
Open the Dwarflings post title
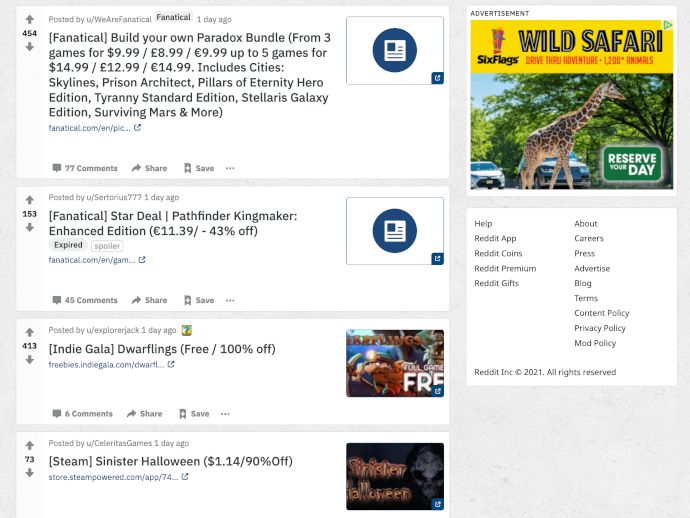[162, 349]
